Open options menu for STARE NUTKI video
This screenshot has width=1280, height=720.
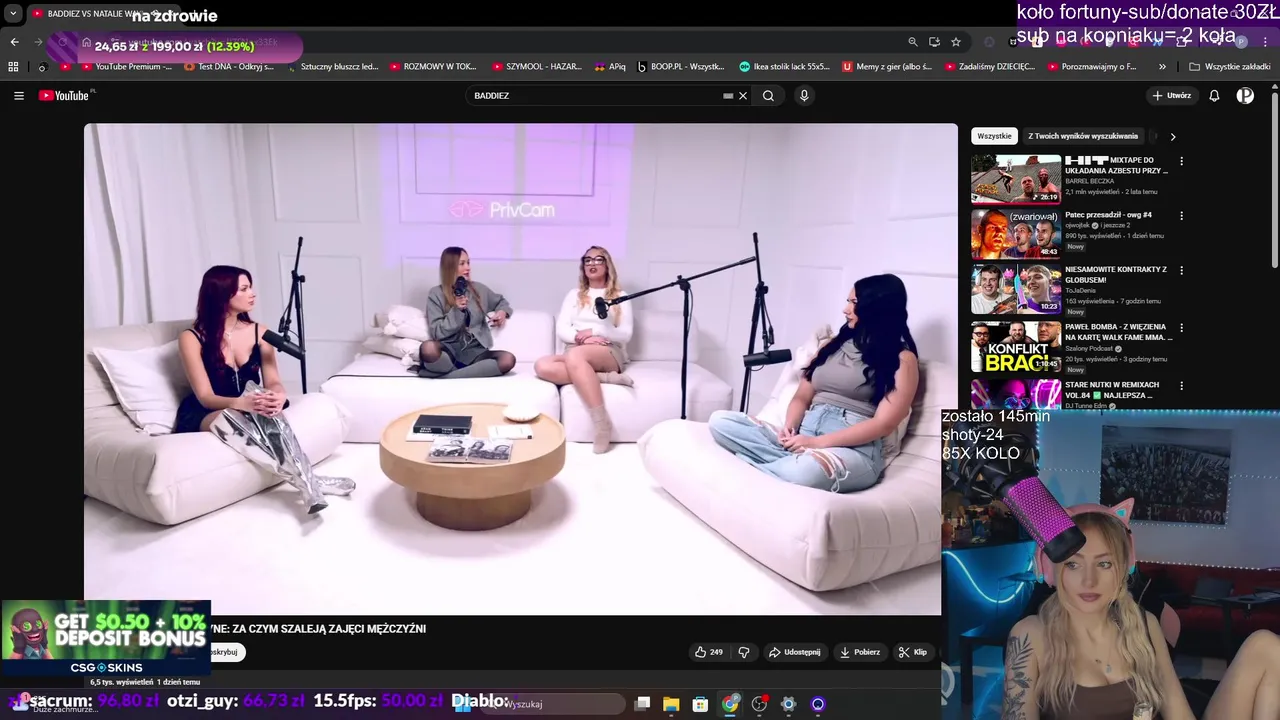[1181, 386]
